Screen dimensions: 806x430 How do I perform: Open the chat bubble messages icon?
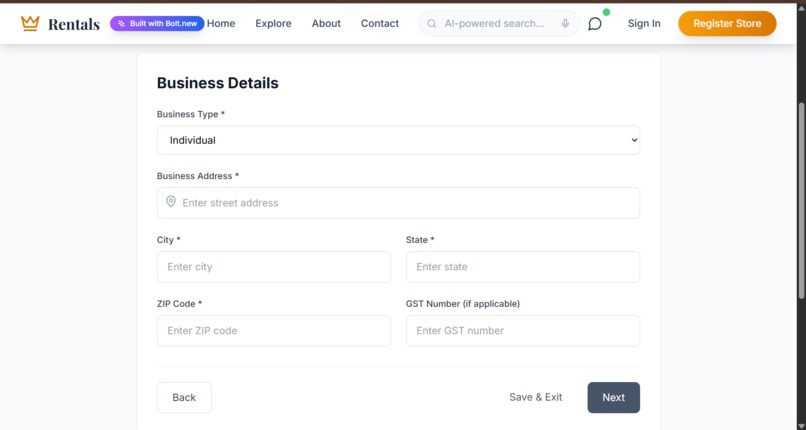[x=595, y=24]
